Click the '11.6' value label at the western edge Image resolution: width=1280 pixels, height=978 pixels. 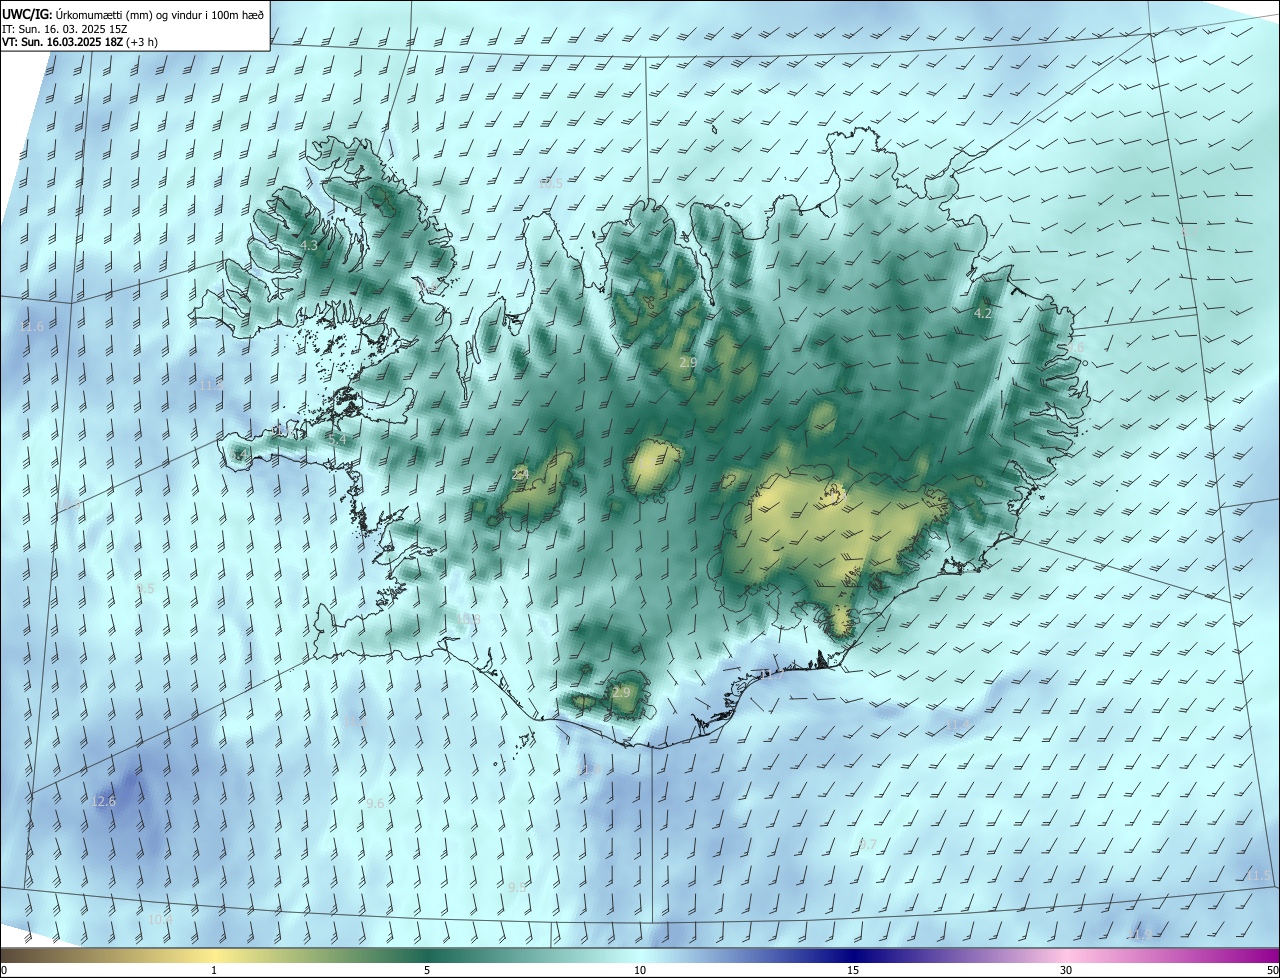click(32, 327)
